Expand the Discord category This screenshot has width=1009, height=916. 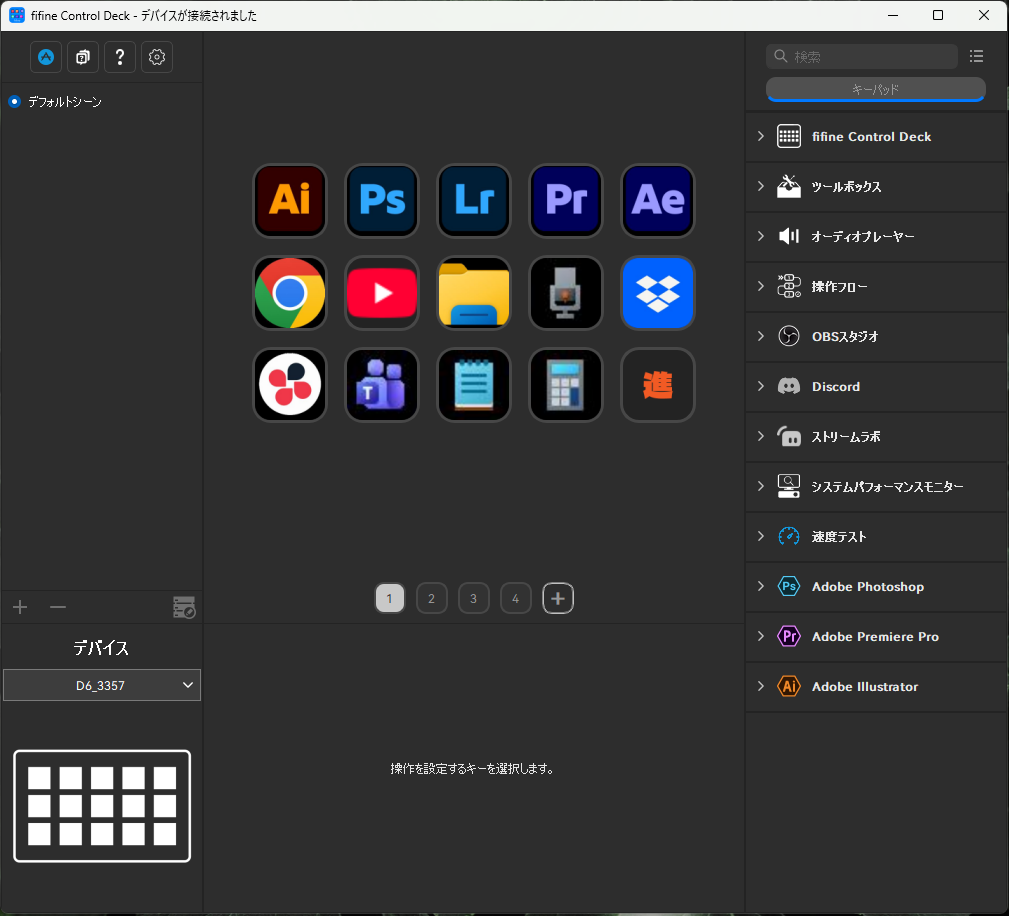click(x=876, y=386)
